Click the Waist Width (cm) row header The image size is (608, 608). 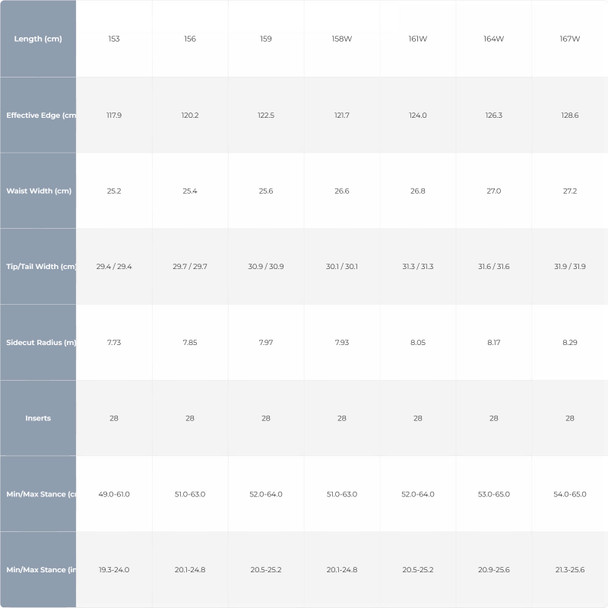point(38,191)
